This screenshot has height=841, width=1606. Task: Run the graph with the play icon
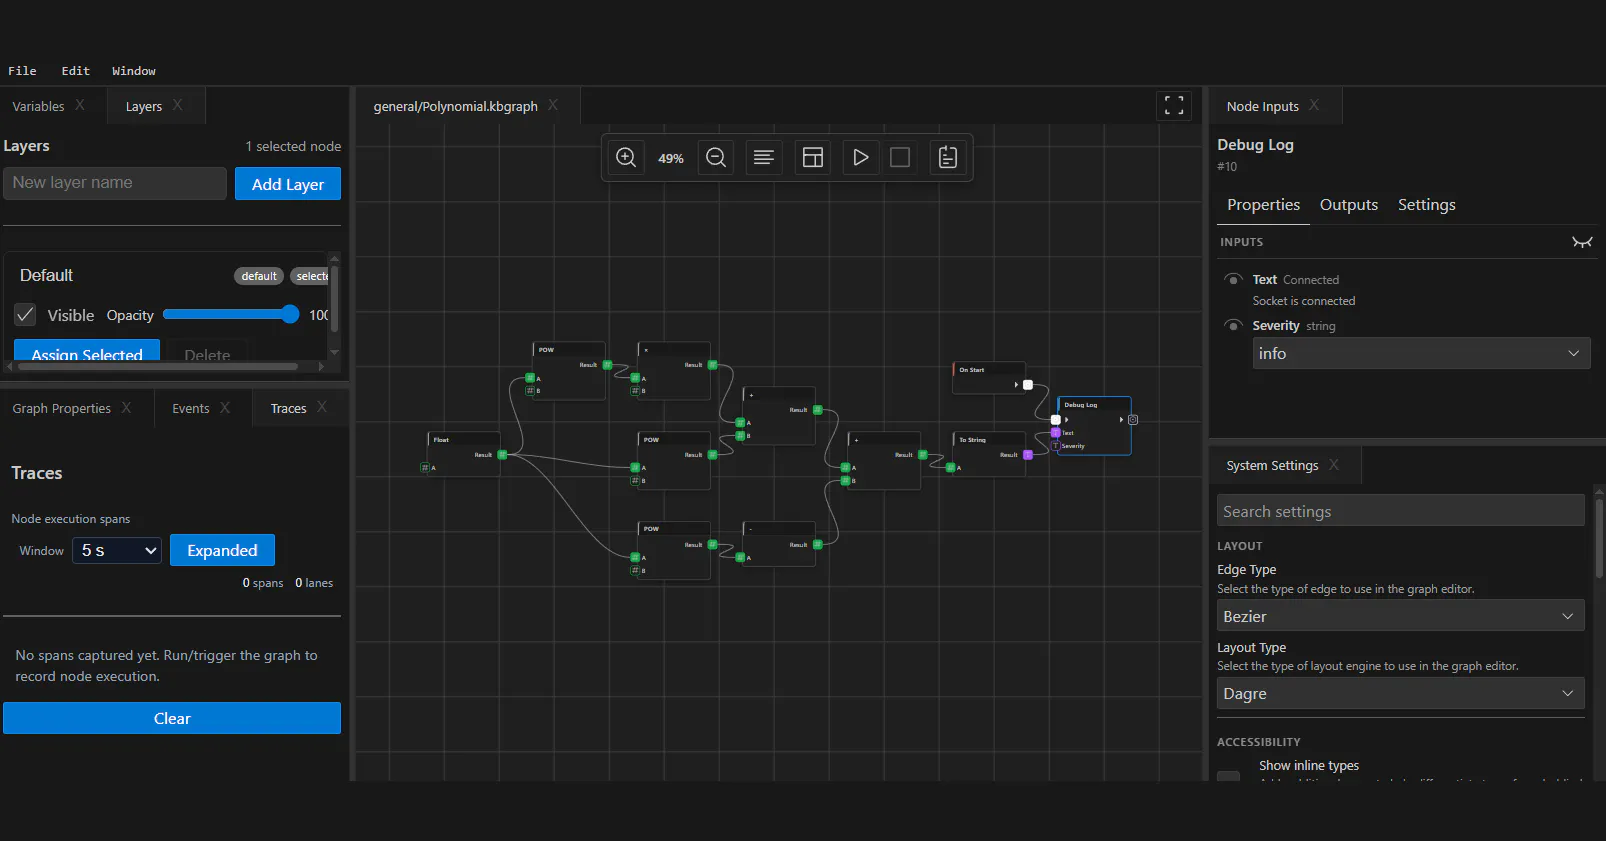pyautogui.click(x=860, y=158)
